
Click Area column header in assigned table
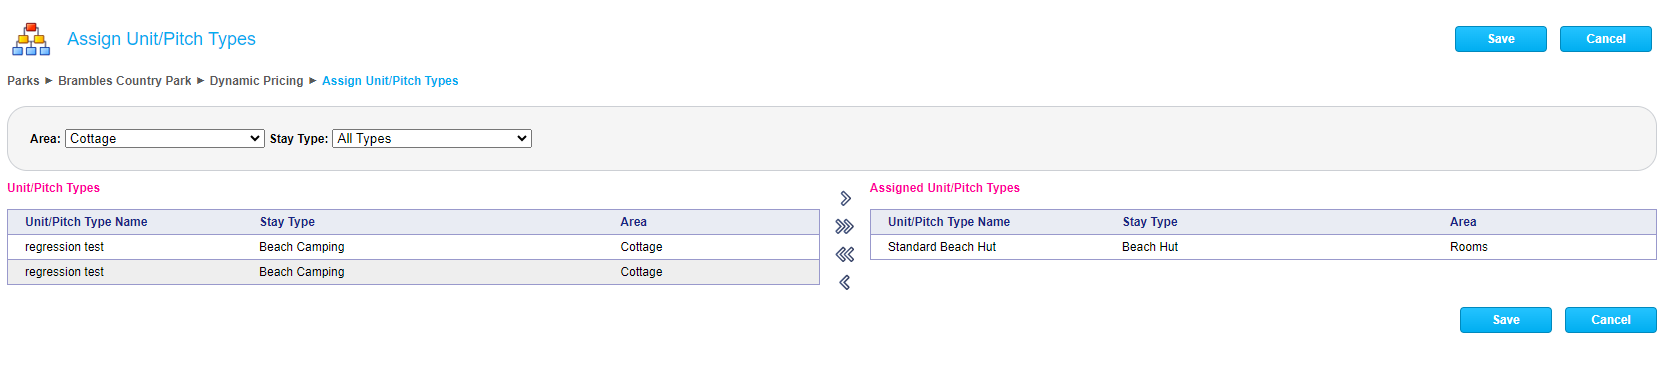(x=1463, y=222)
